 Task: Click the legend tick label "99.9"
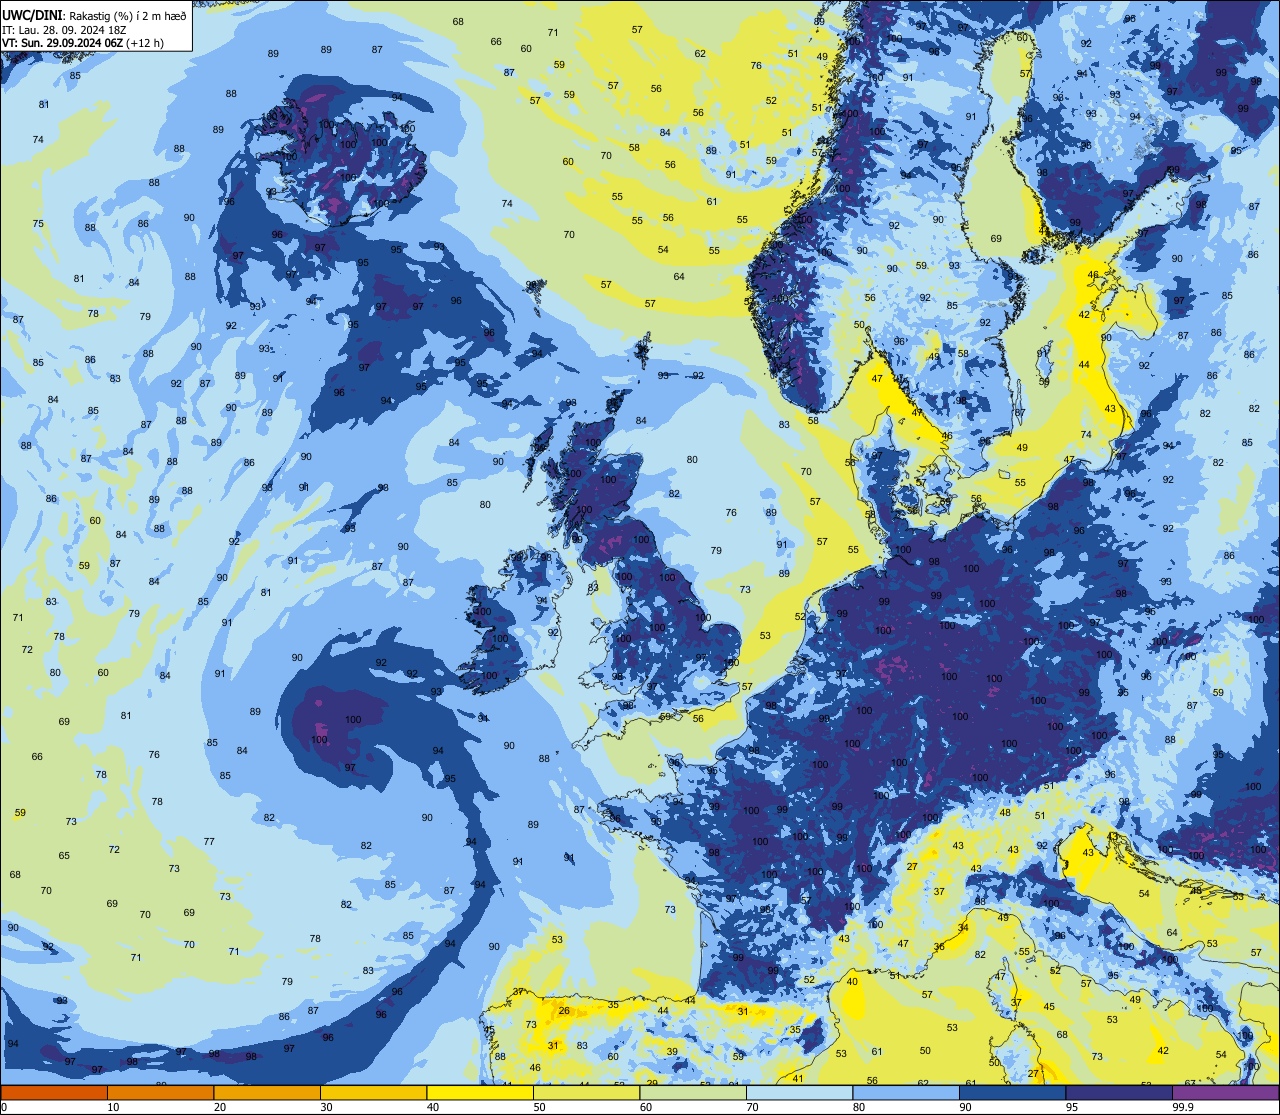tap(1183, 1107)
